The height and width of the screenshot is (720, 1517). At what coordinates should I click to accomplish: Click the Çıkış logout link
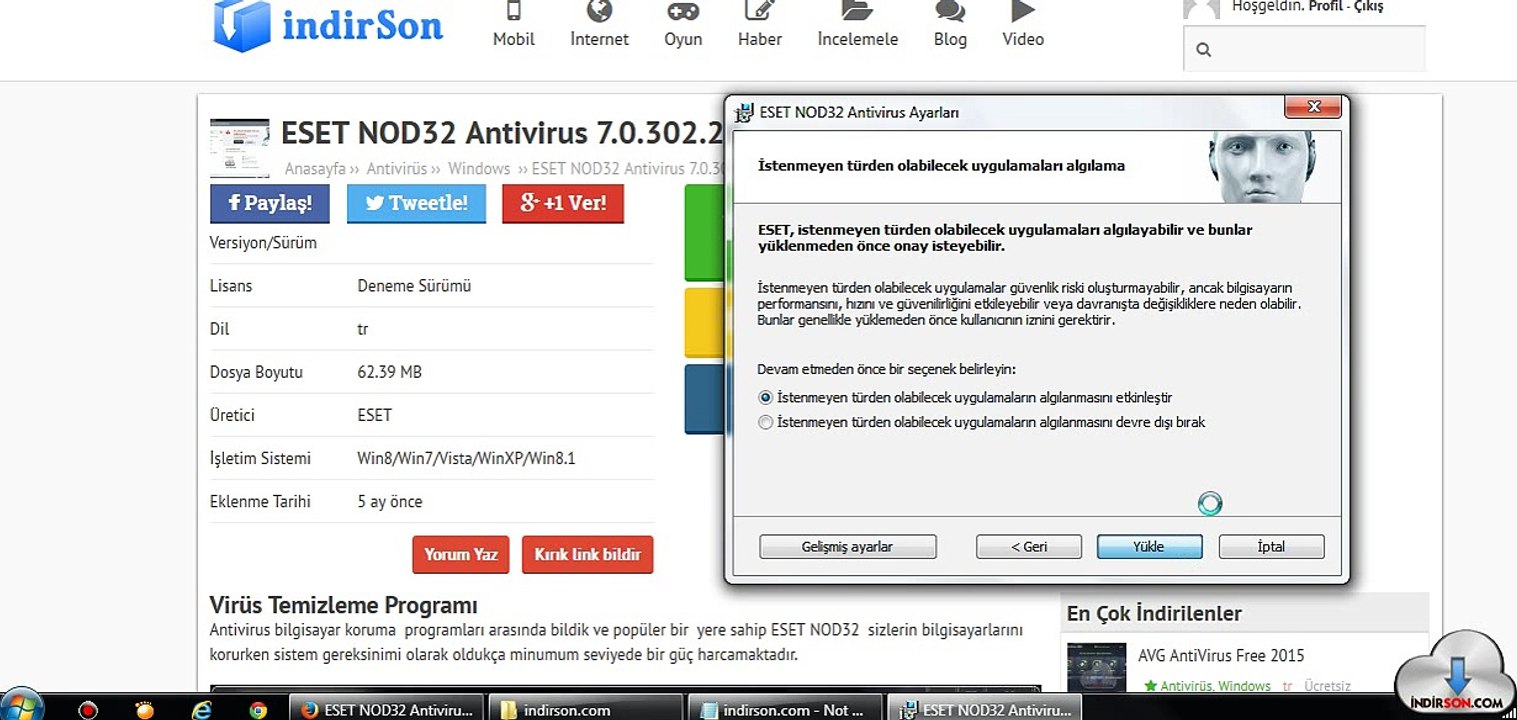1369,6
